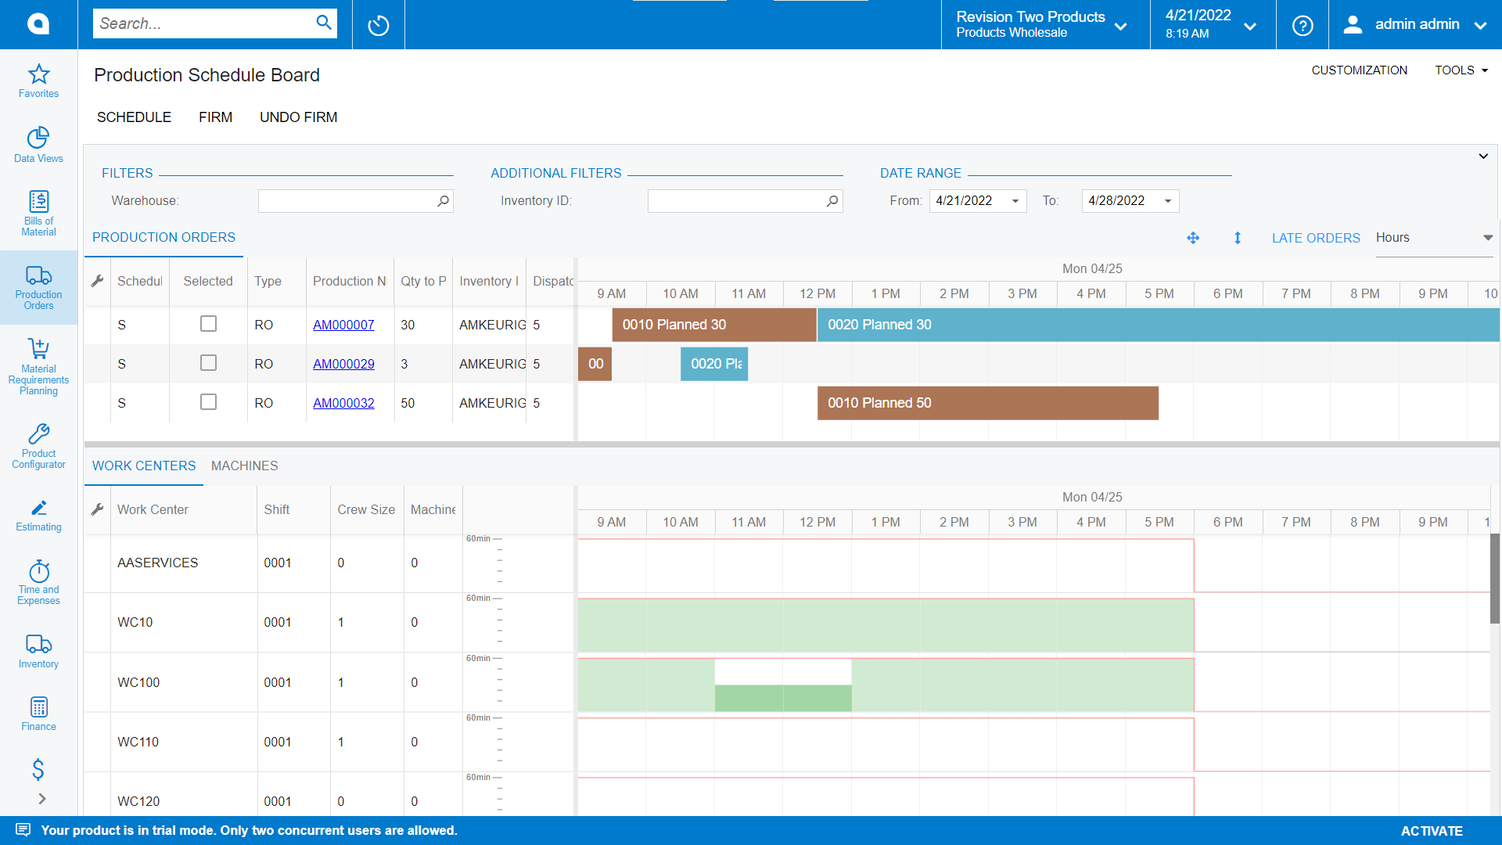
Task: Click the brown 0010 Planned 50 bar
Action: point(987,403)
